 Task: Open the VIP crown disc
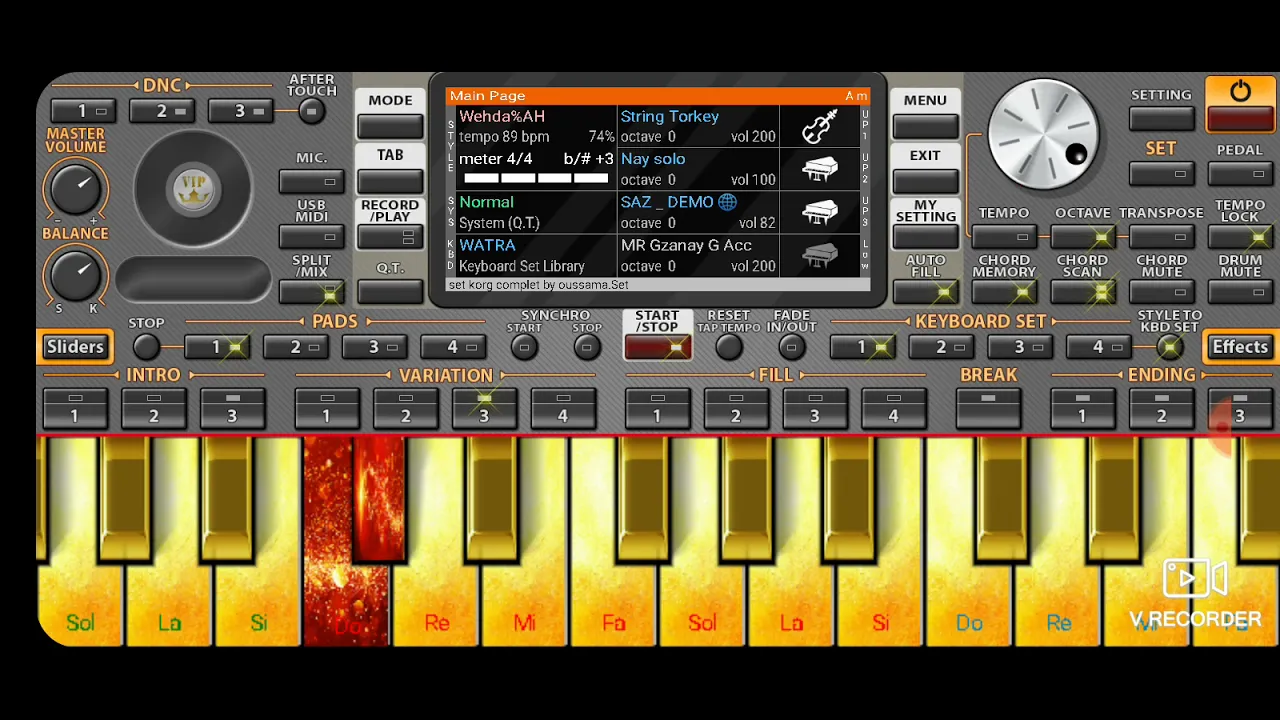192,189
